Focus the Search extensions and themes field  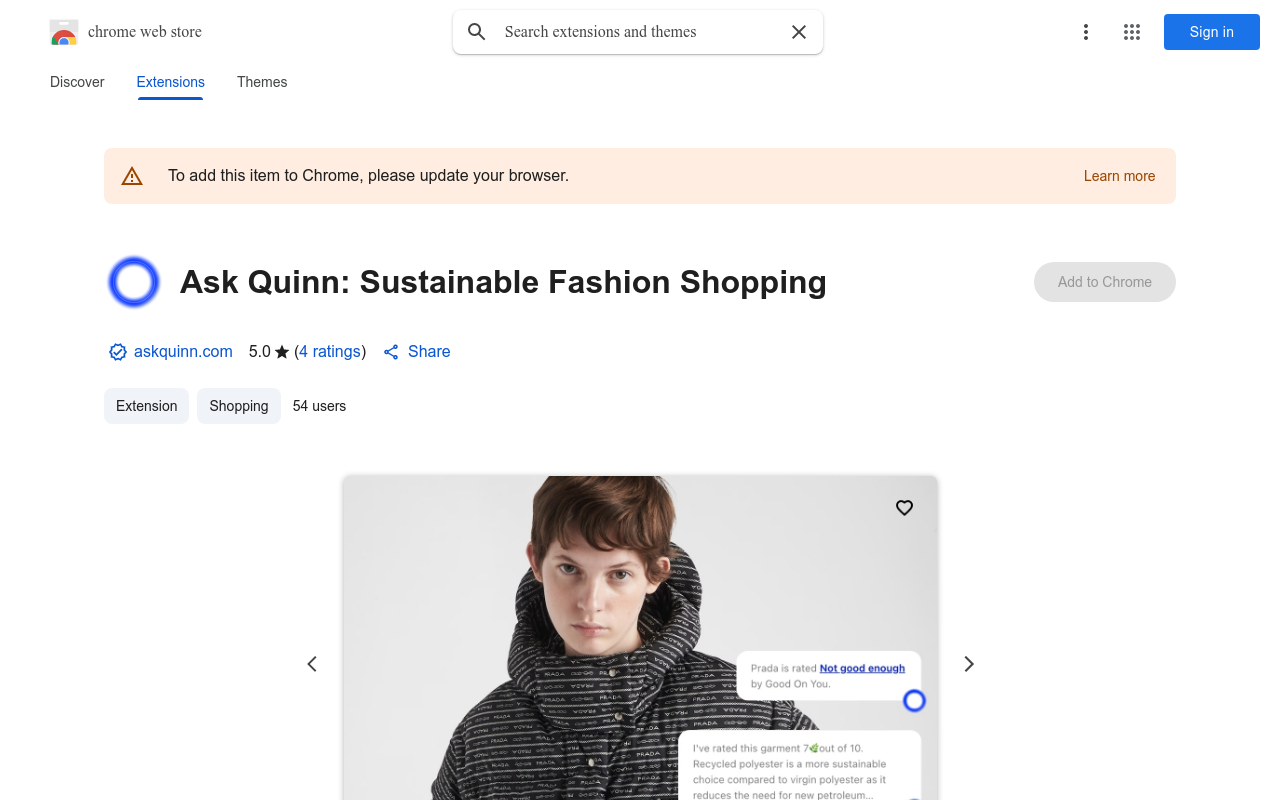coord(638,32)
